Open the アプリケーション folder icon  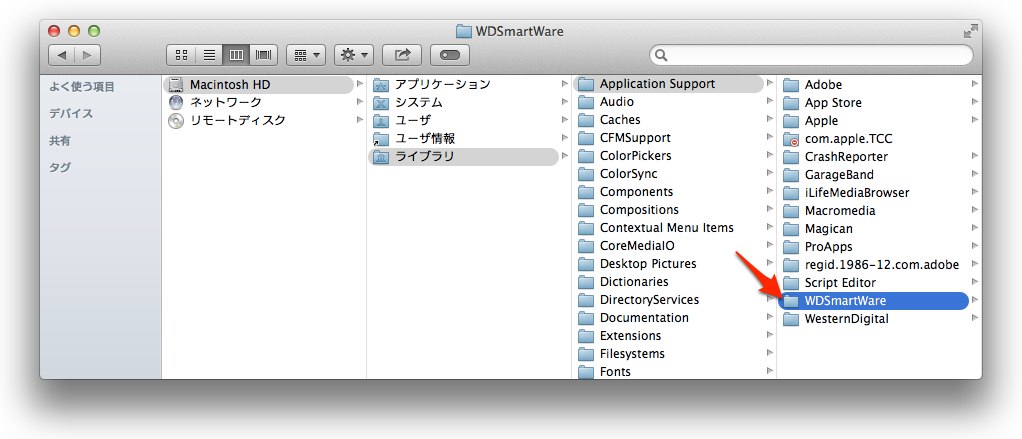[x=381, y=85]
